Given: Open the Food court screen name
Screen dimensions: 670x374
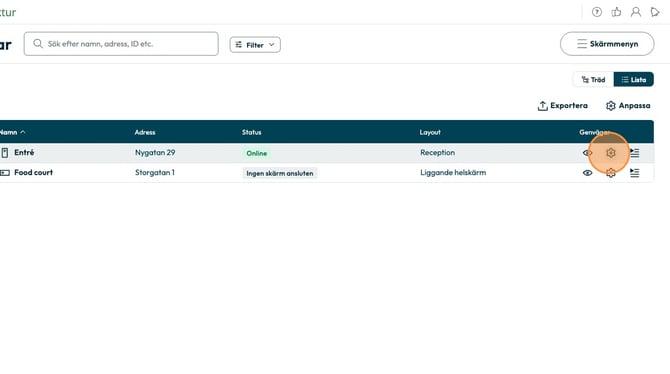Looking at the screenshot, I should pos(33,173).
